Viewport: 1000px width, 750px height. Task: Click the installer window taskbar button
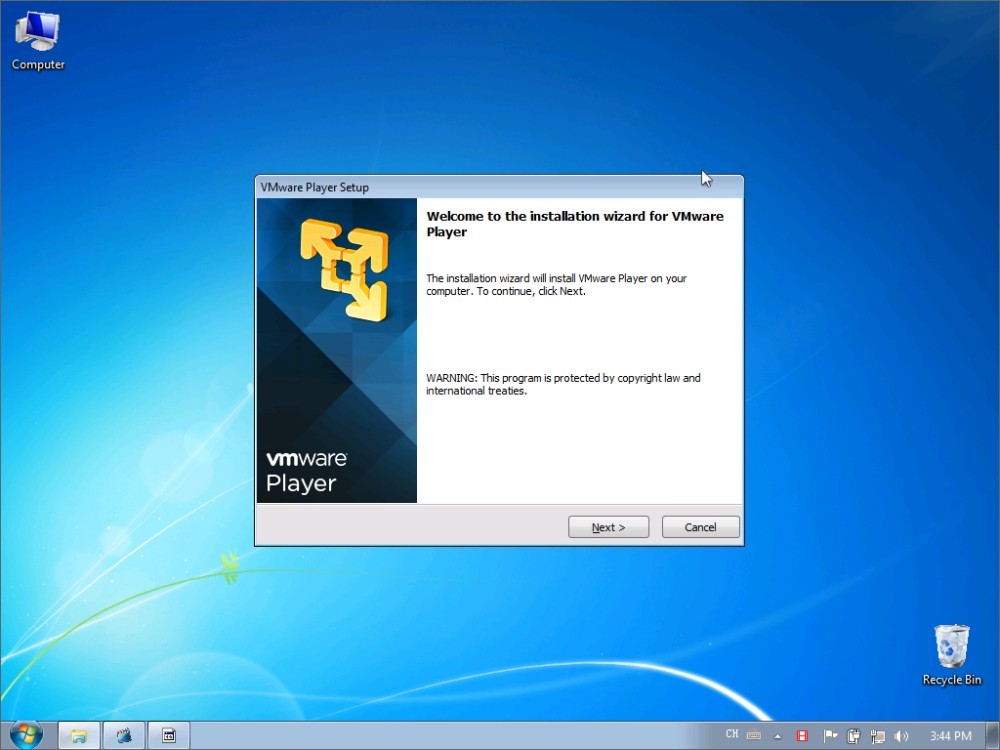tap(169, 735)
